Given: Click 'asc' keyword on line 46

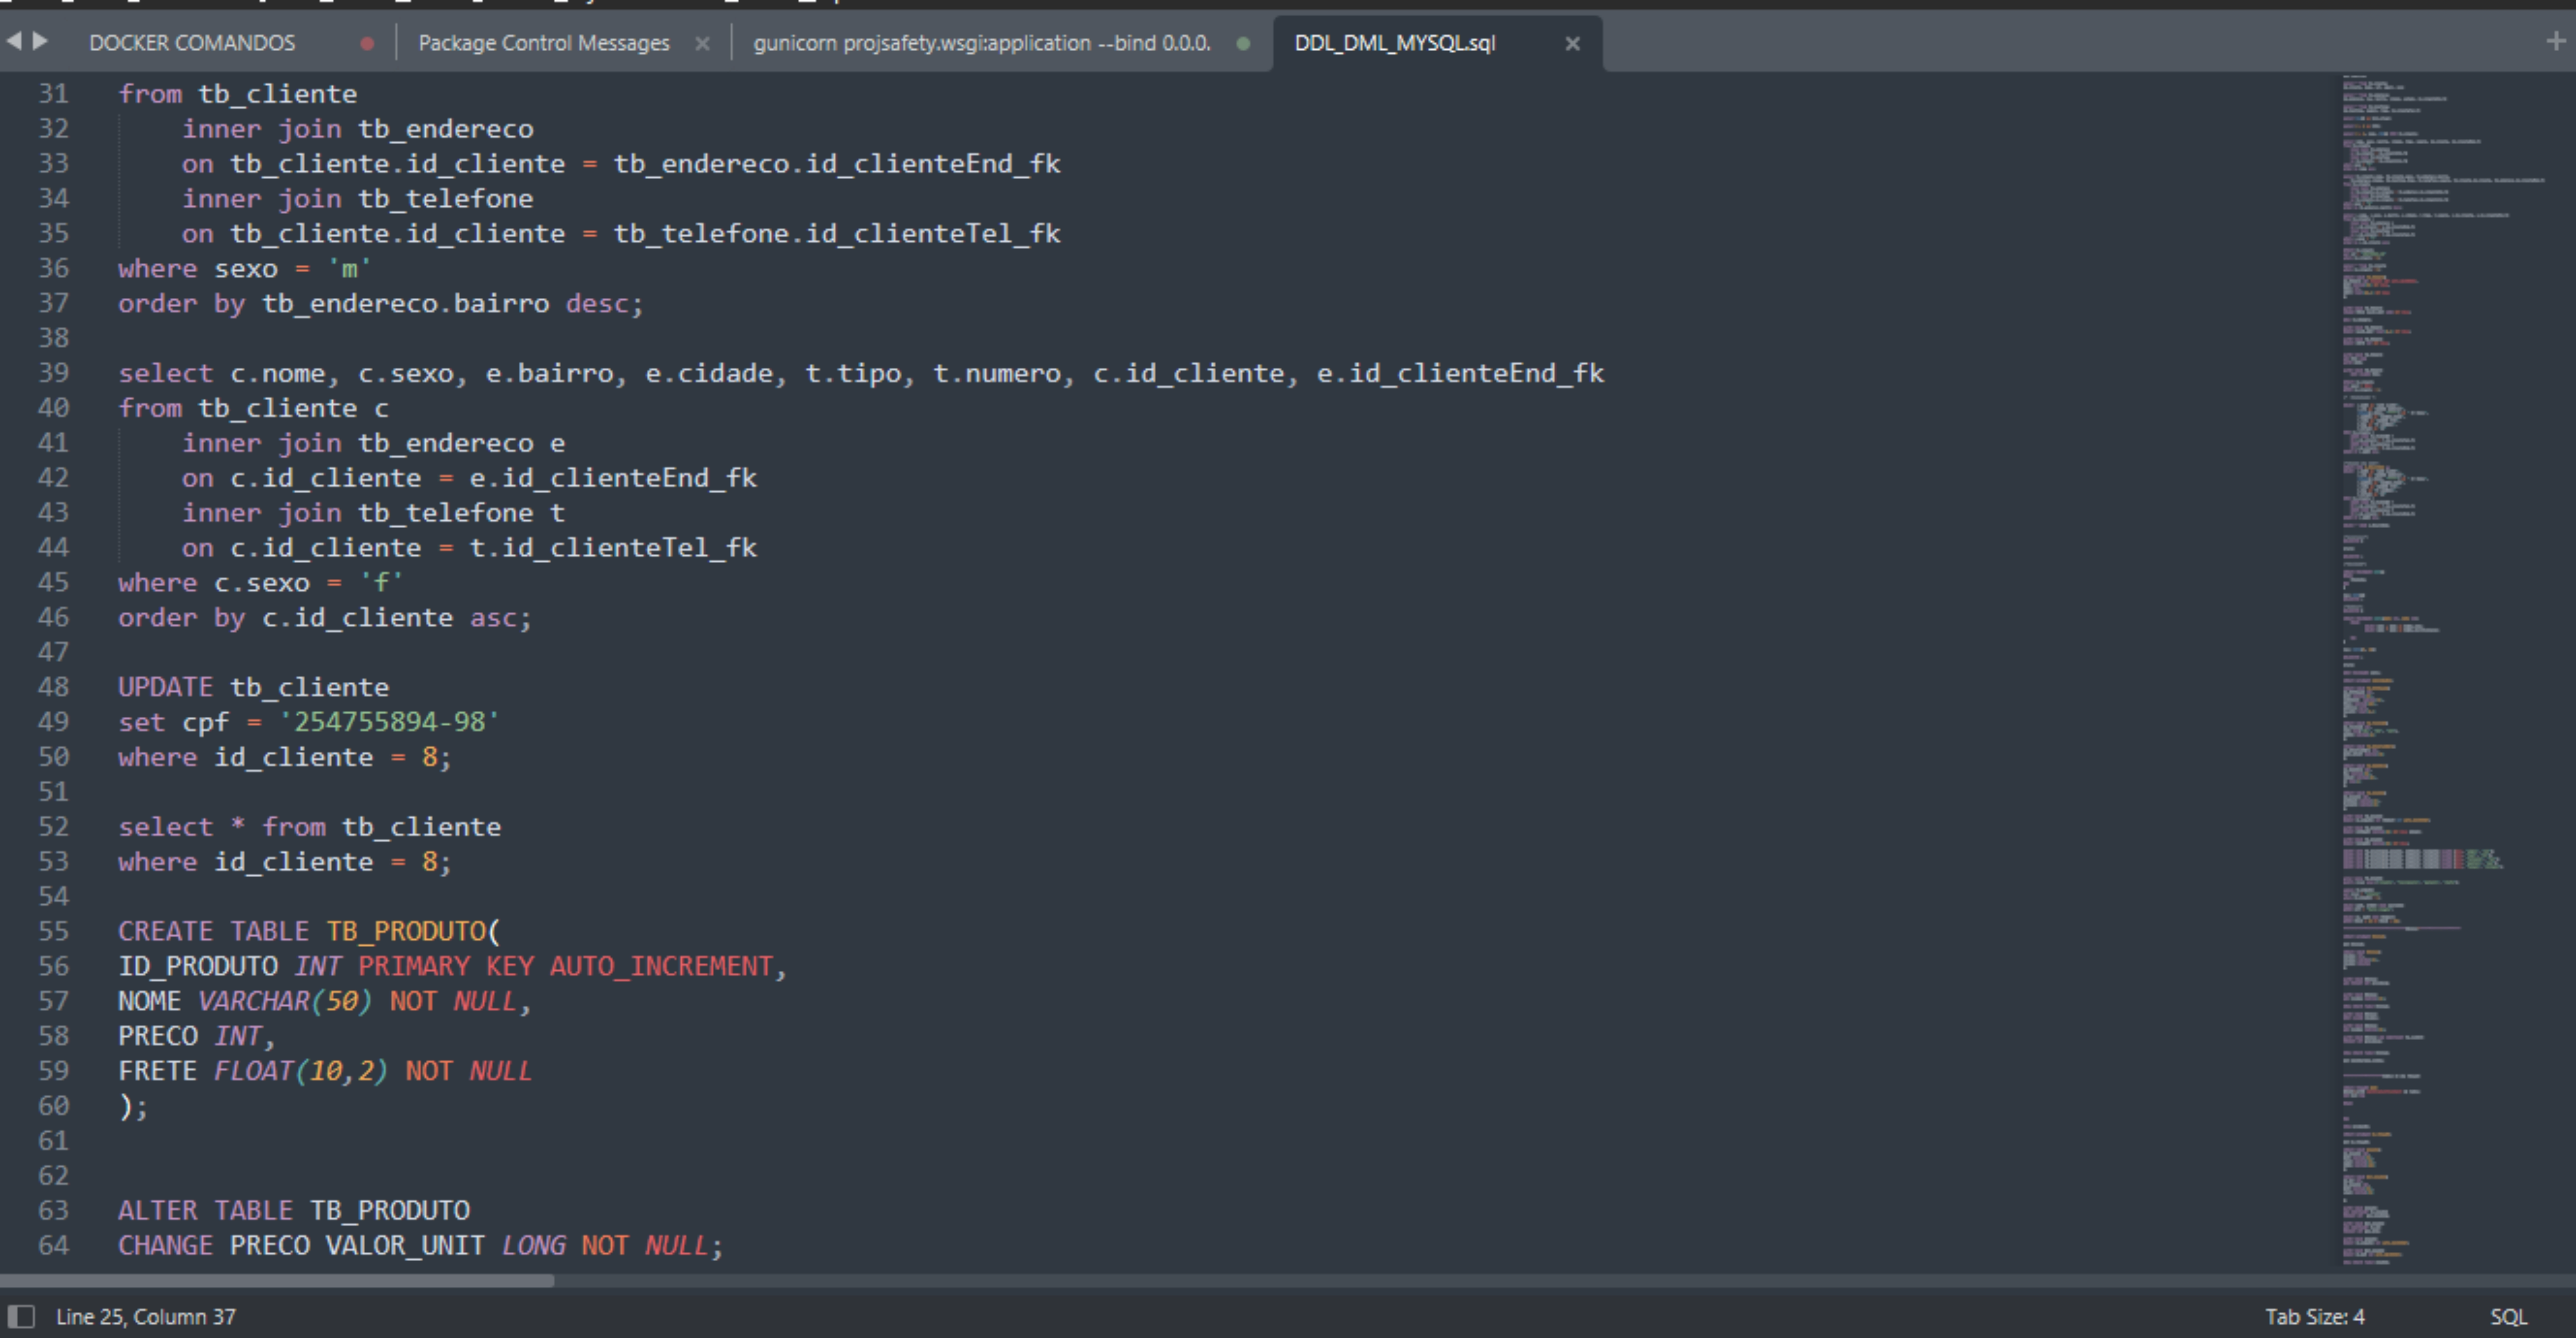Looking at the screenshot, I should pos(494,618).
